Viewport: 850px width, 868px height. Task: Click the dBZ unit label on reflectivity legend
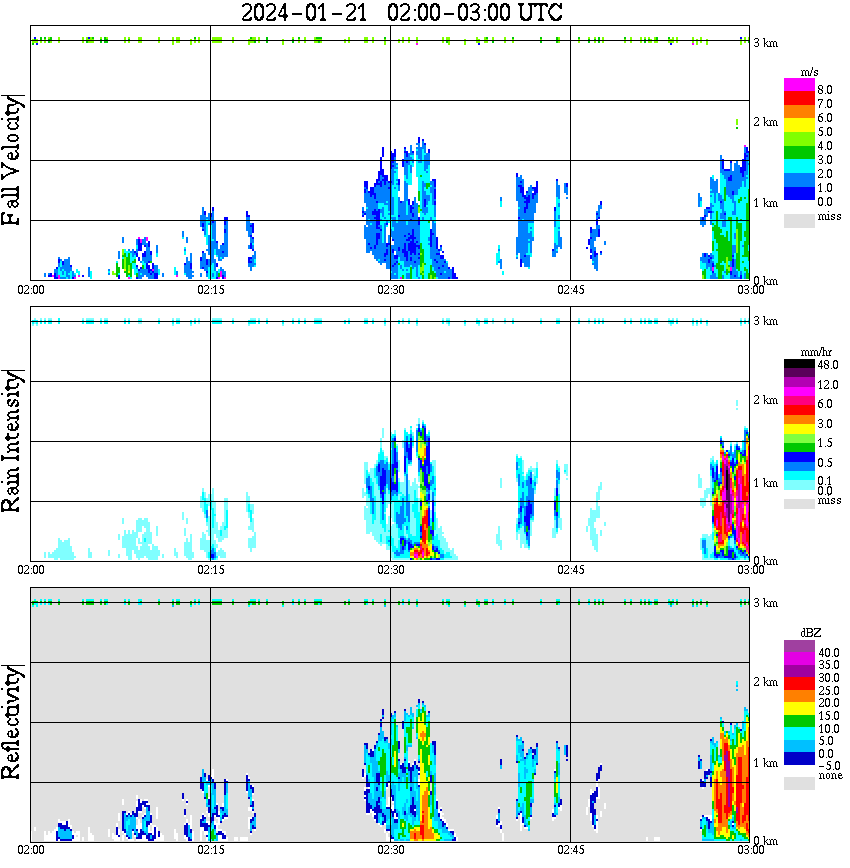(810, 632)
